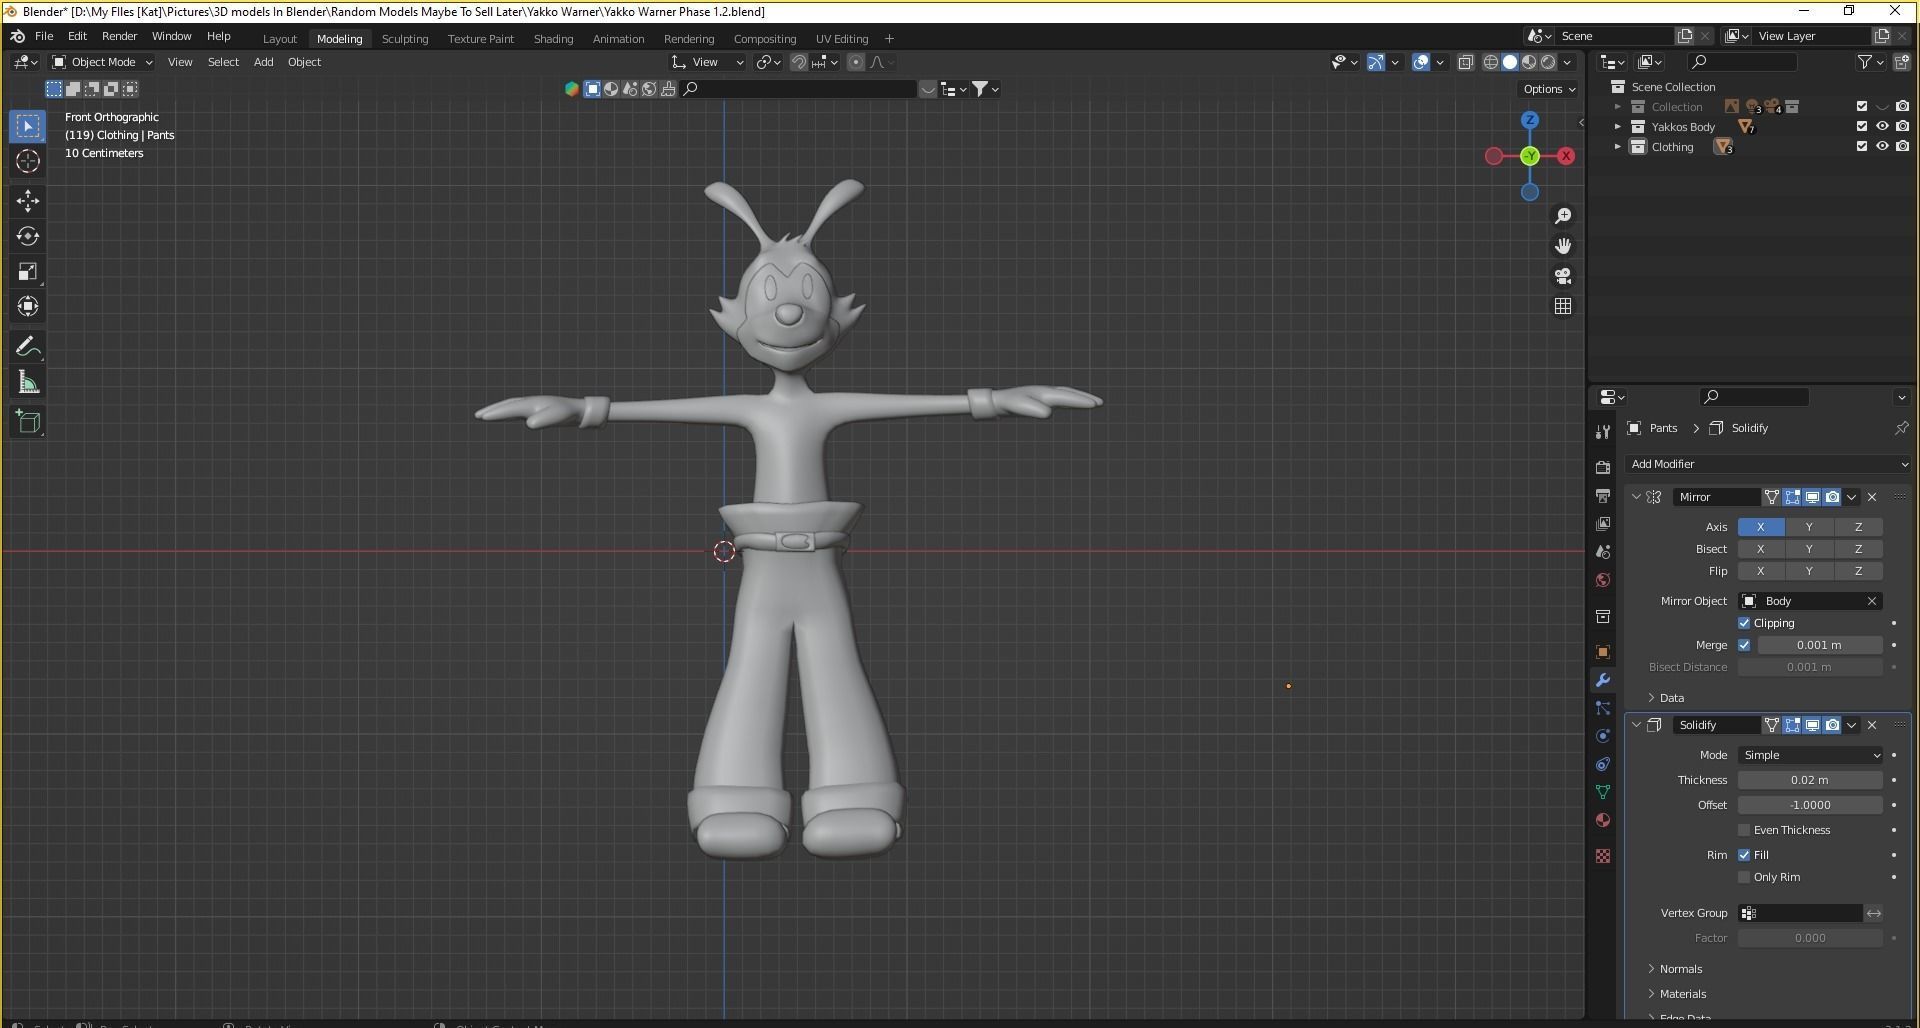The height and width of the screenshot is (1028, 1920).
Task: Open the Tool properties tab
Action: [x=1603, y=432]
